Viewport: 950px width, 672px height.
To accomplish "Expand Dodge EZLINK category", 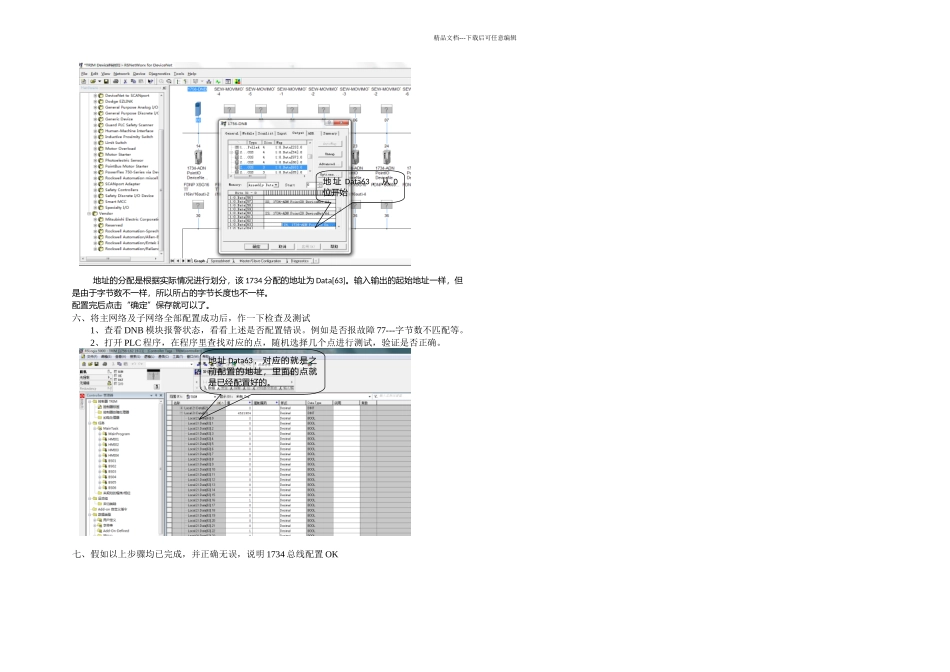I will [95, 101].
